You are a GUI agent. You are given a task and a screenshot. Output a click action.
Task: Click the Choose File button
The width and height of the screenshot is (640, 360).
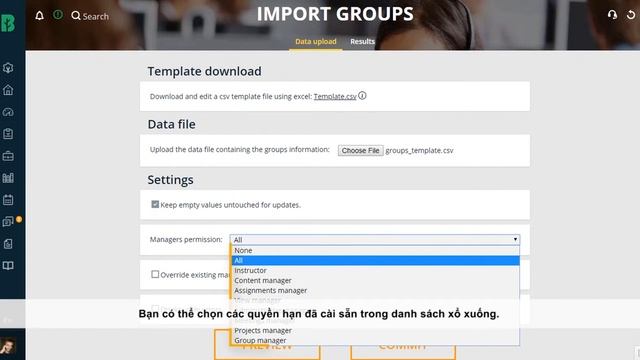tap(360, 150)
